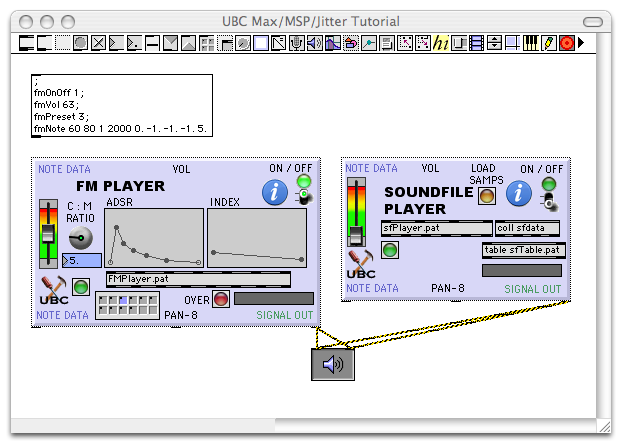Select the pencil tool in palette
Viewport: 621px width, 443px height.
click(x=549, y=43)
